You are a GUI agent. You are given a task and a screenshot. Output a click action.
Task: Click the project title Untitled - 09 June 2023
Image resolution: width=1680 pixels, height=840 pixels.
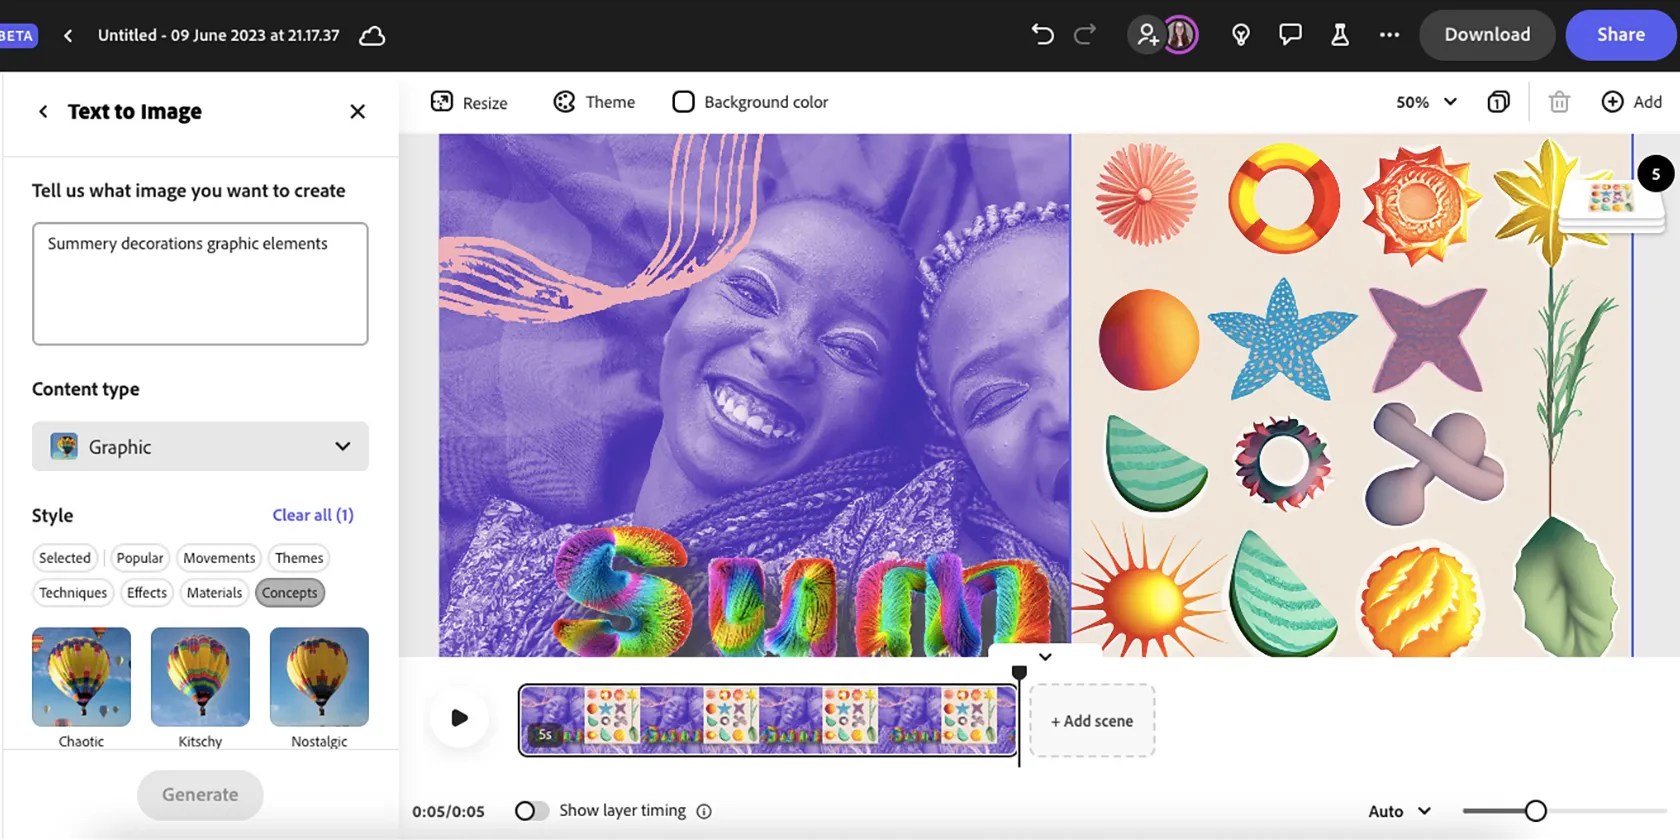click(x=218, y=35)
